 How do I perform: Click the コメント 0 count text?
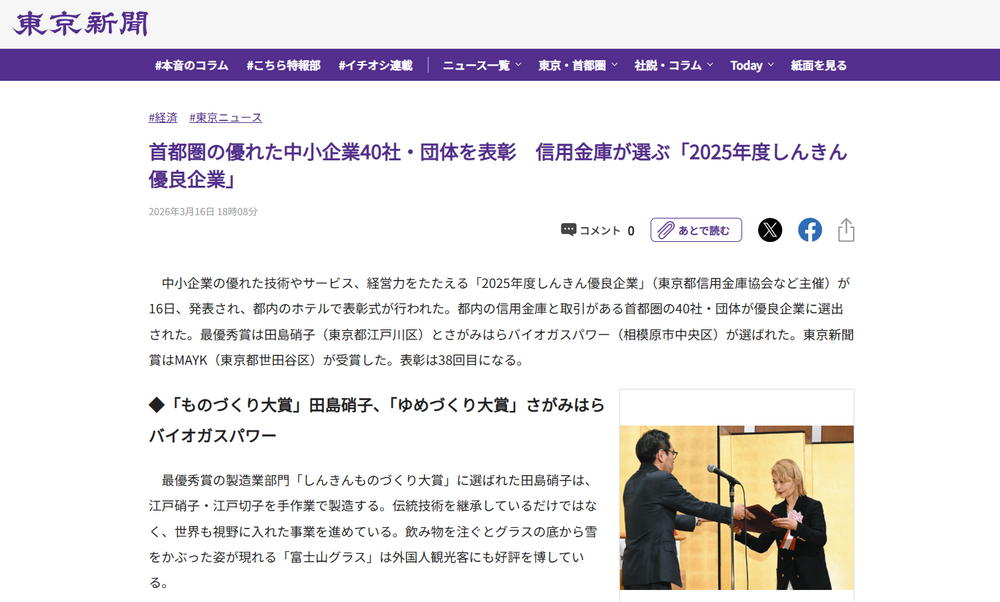(607, 230)
